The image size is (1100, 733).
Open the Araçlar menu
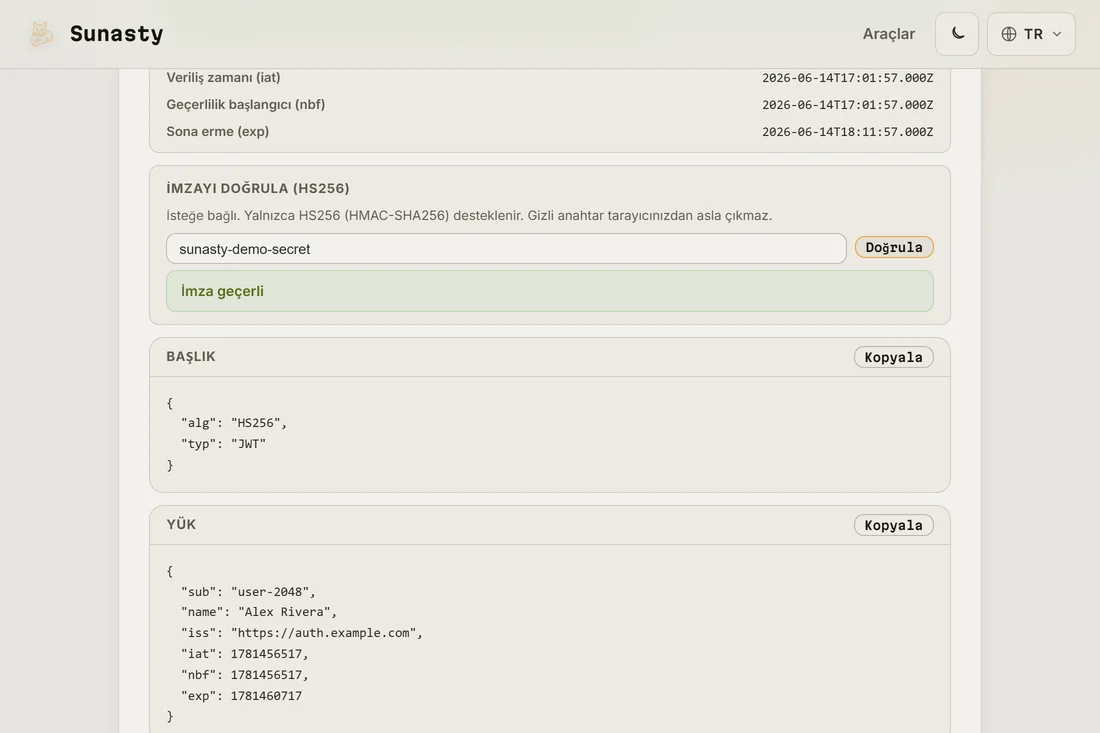click(x=888, y=34)
